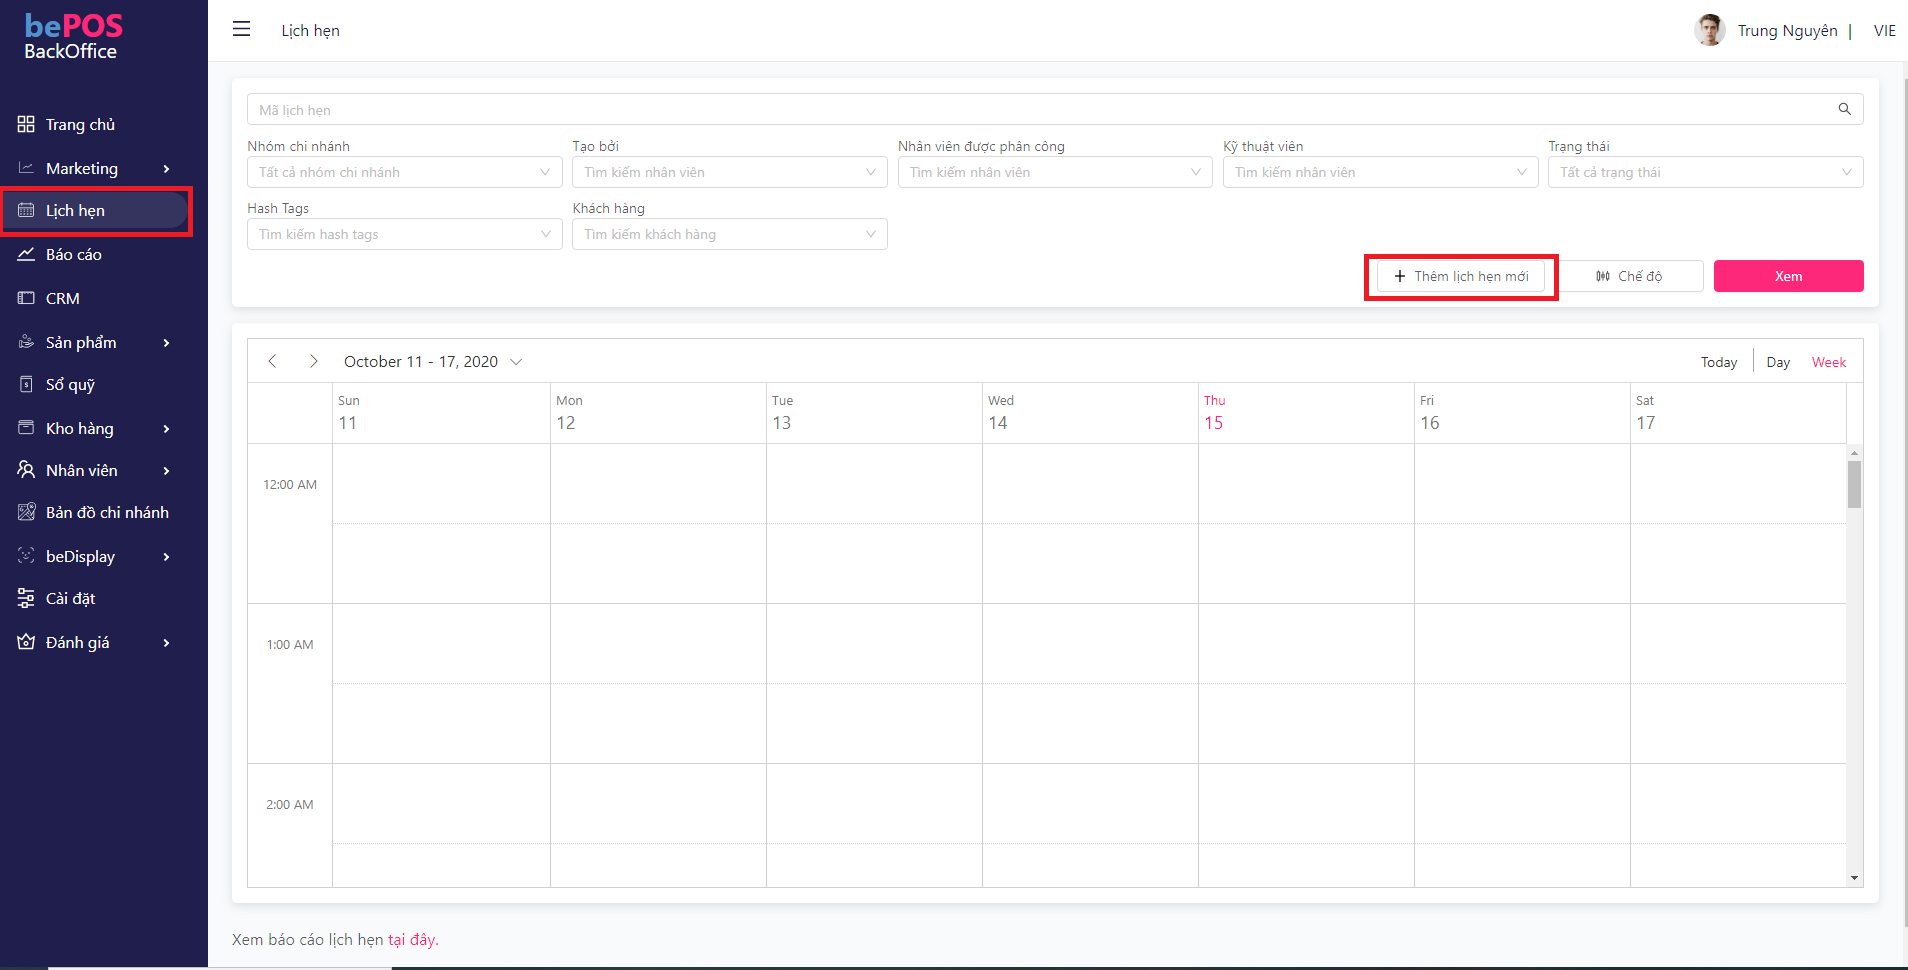Screen dimensions: 1908x970
Task: Open the Nhóm chi nhánh dropdown
Action: pyautogui.click(x=404, y=172)
